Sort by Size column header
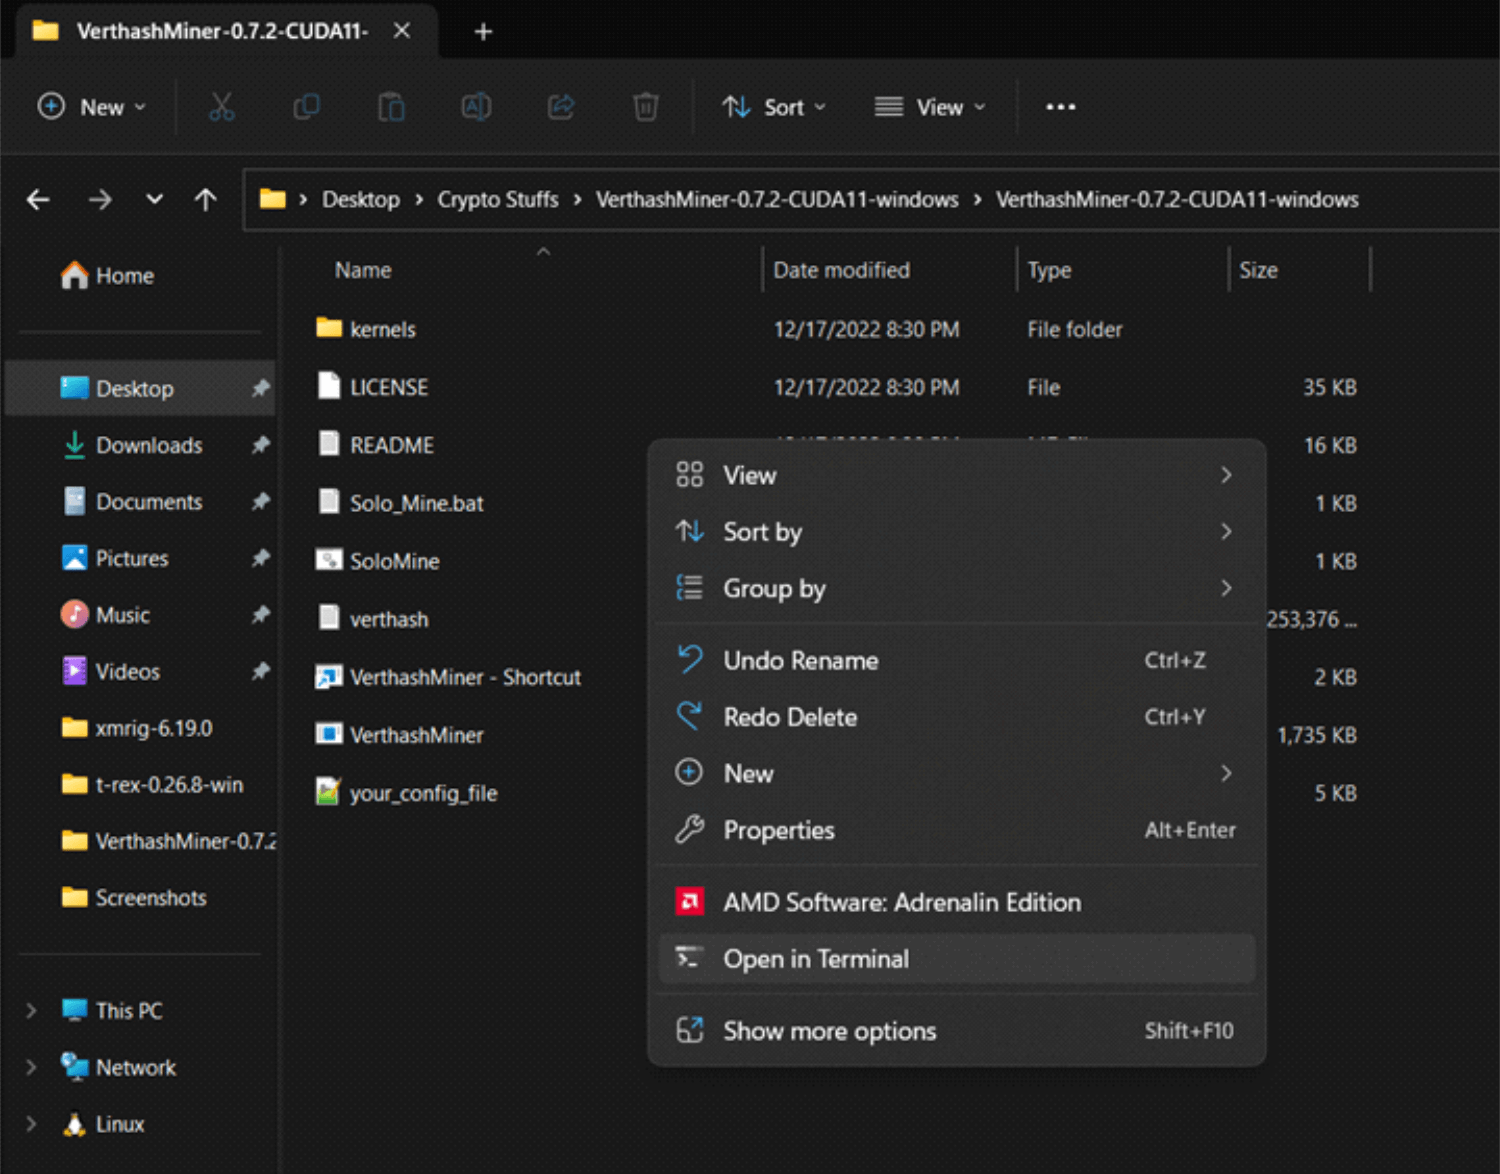The height and width of the screenshot is (1174, 1500). 1258,270
